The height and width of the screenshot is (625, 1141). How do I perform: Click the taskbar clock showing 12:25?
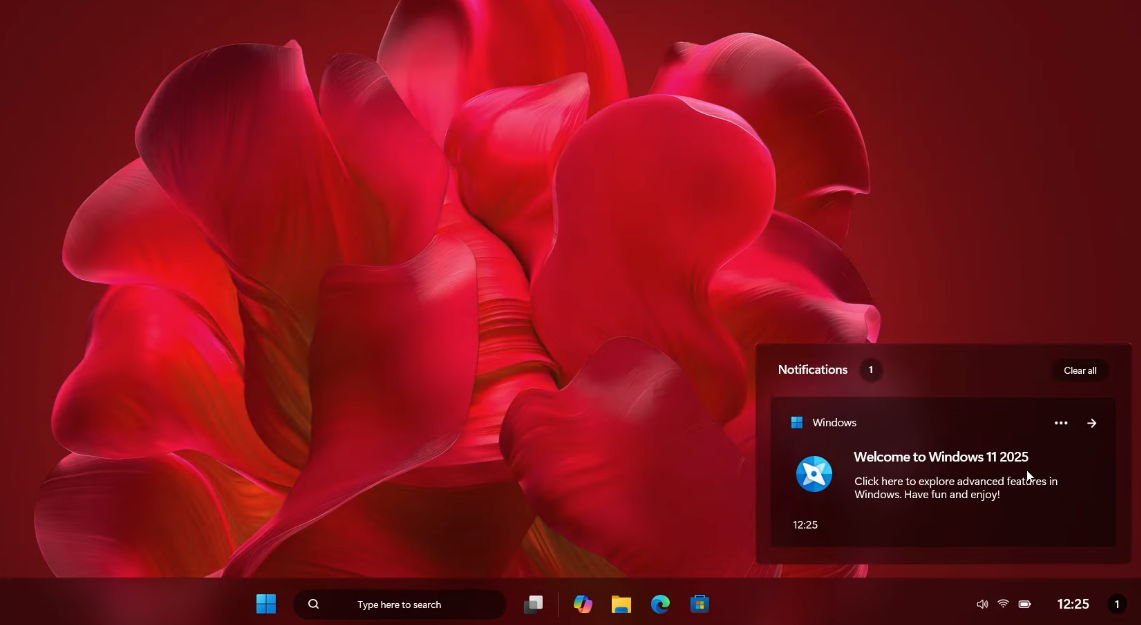tap(1073, 604)
